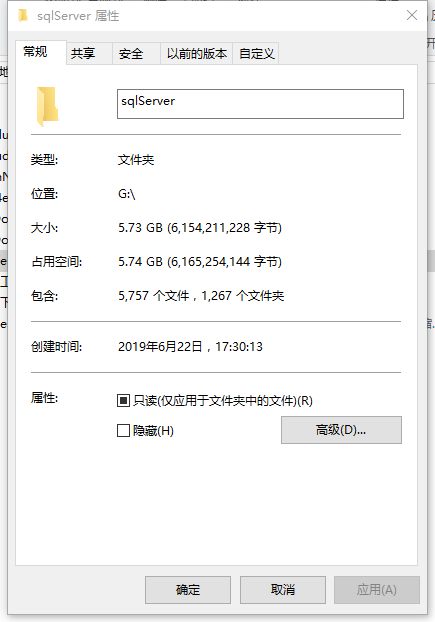
Task: Click the sqlServer folder name field
Action: 260,104
